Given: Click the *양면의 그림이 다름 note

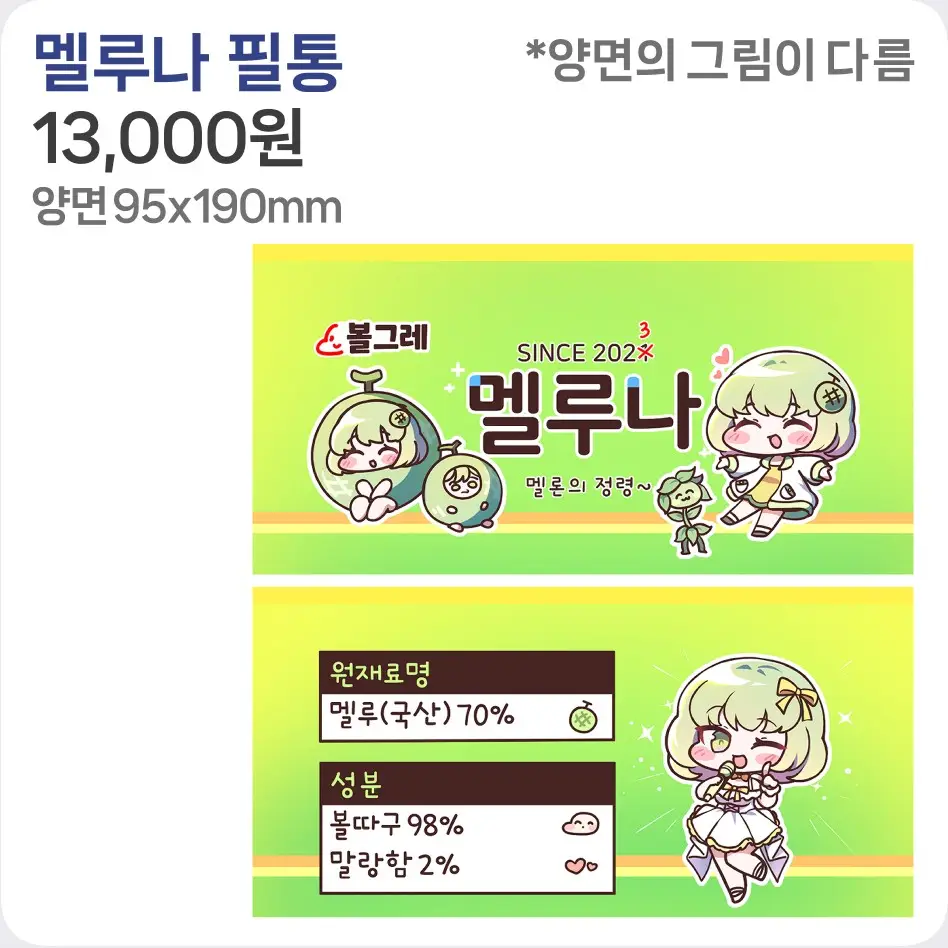Looking at the screenshot, I should 719,60.
